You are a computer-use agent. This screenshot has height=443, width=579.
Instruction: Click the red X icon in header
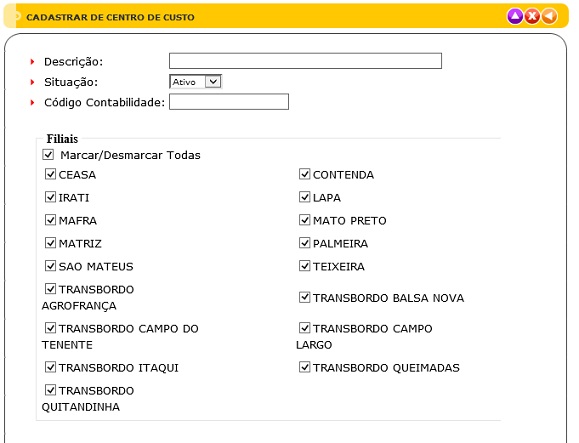[532, 17]
